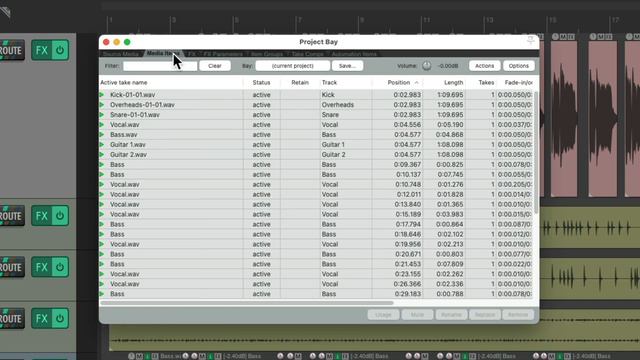Open the Options menu button
The image size is (640, 360).
[x=518, y=66]
